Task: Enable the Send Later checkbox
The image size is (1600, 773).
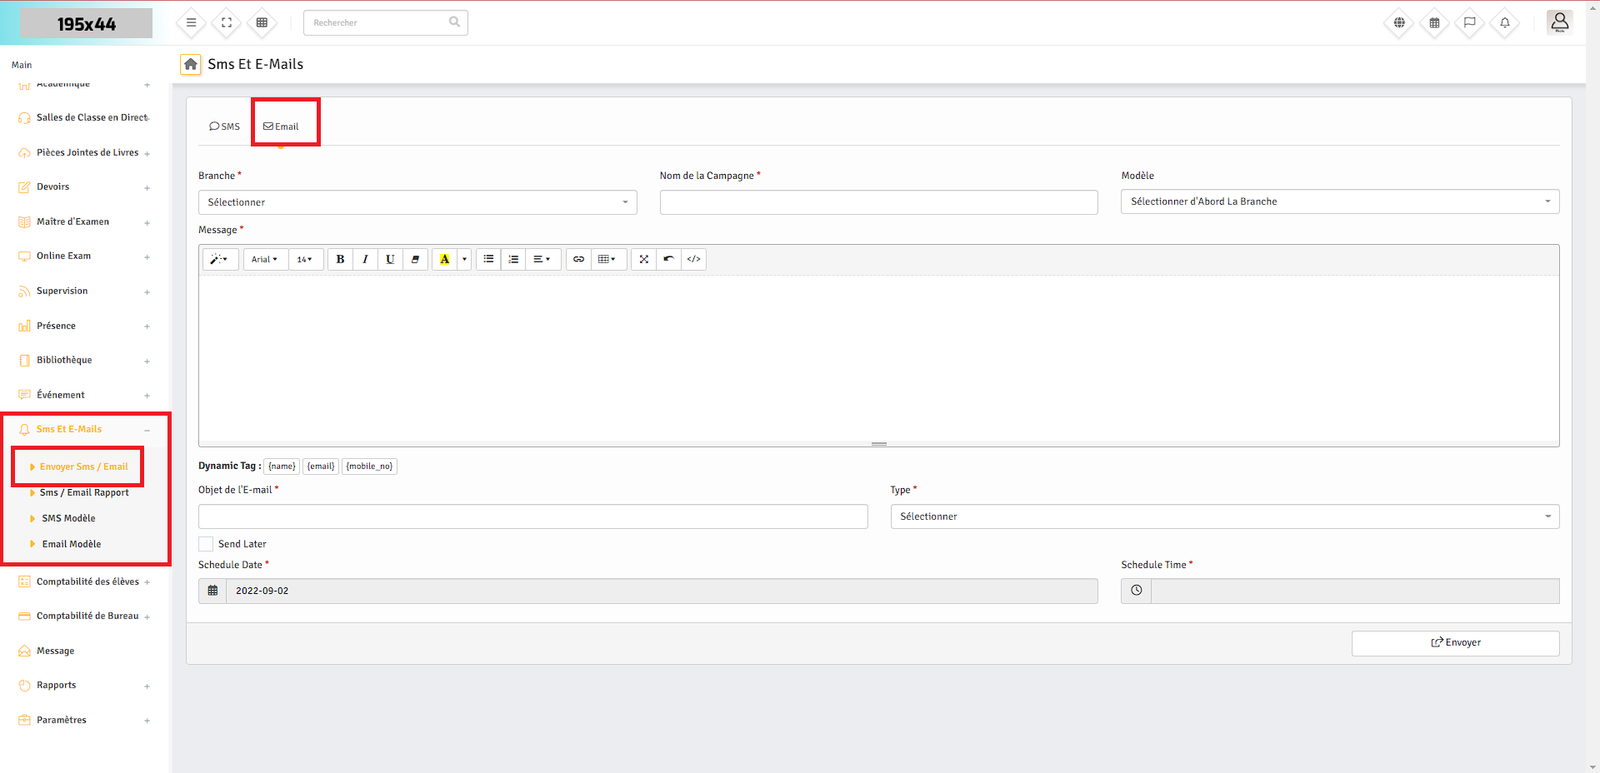Action: (x=206, y=544)
